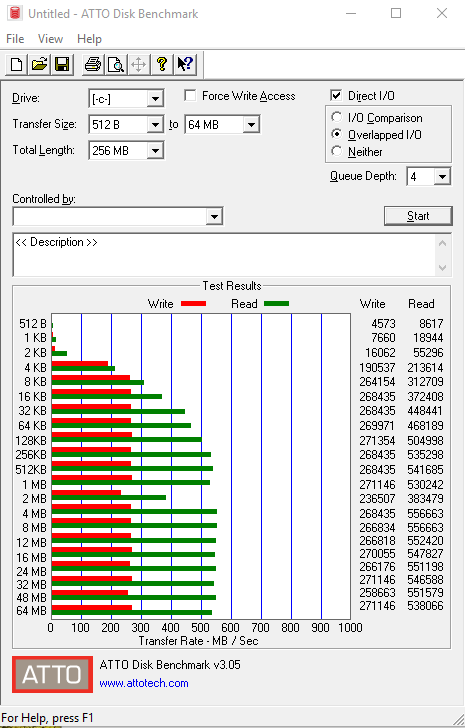Click the New document toolbar icon
Screen dimensions: 465x728
[17, 64]
